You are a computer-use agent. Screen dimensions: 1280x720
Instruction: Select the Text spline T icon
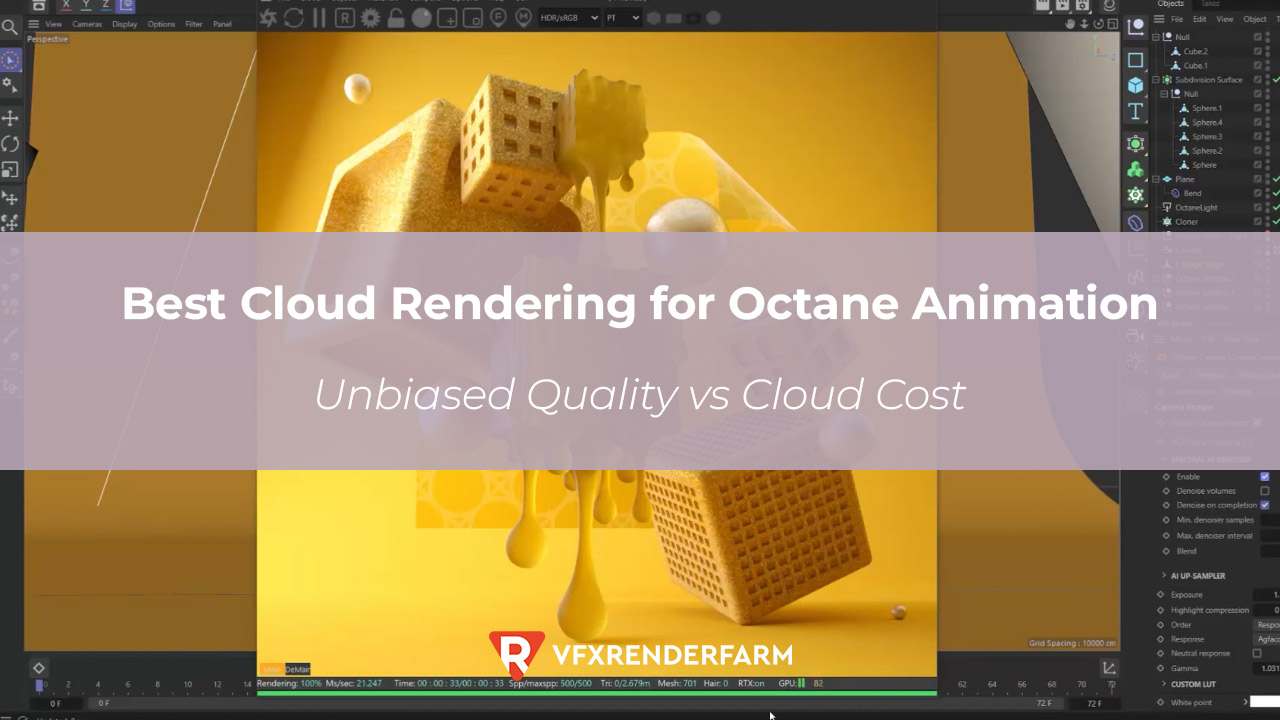[x=1136, y=111]
